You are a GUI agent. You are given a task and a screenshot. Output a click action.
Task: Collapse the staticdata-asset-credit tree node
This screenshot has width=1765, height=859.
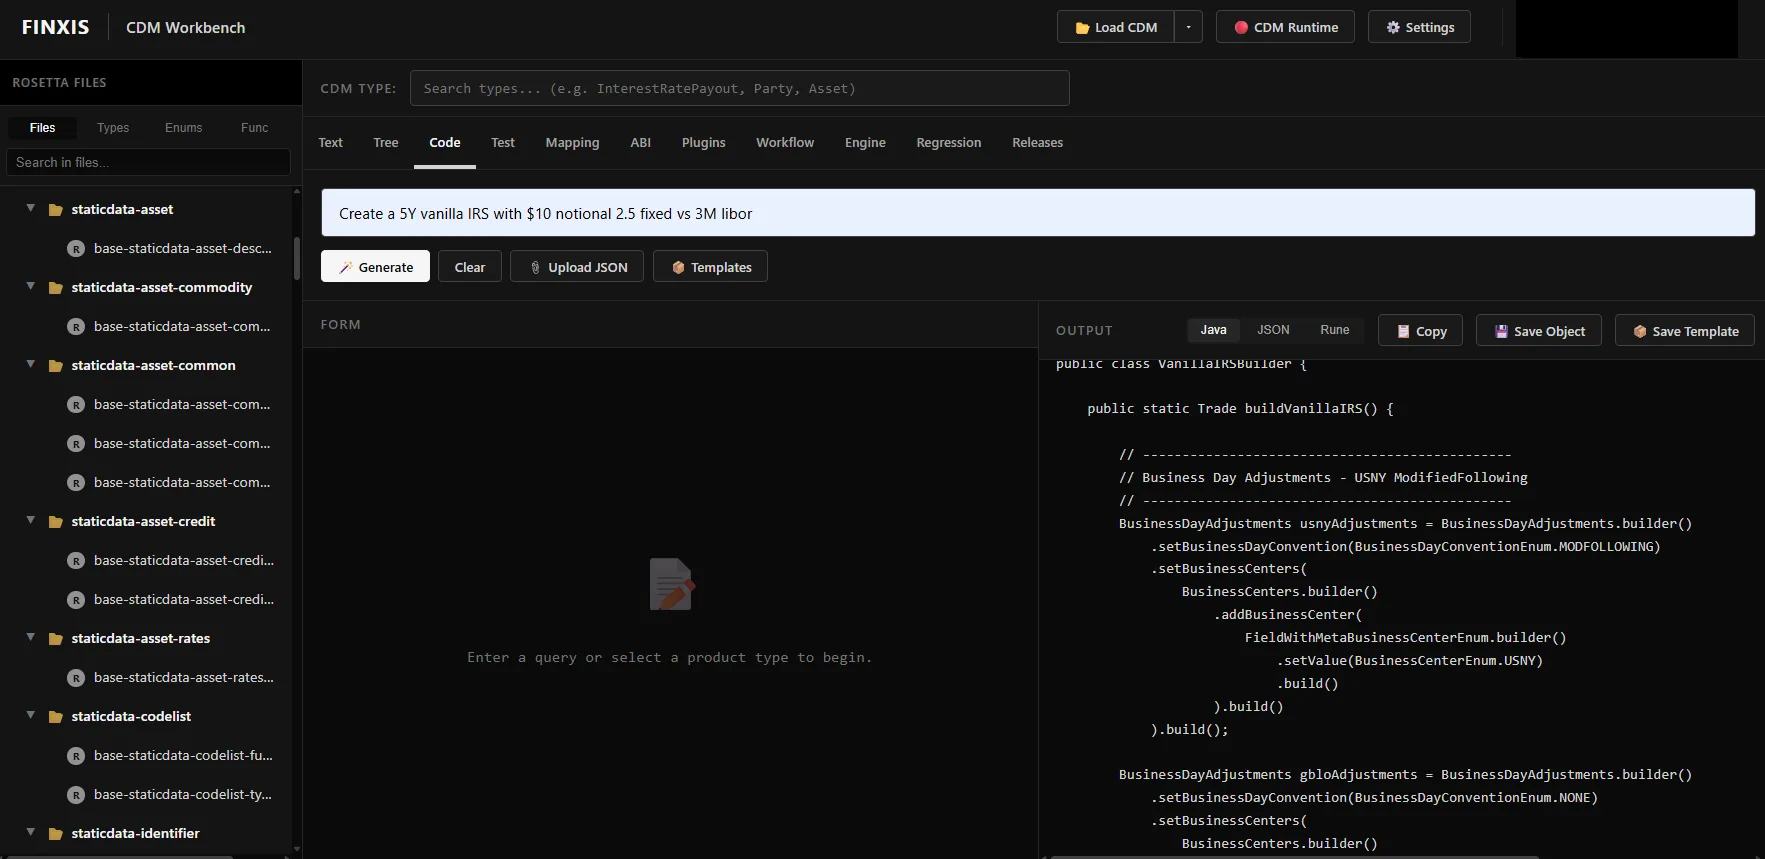pyautogui.click(x=30, y=520)
